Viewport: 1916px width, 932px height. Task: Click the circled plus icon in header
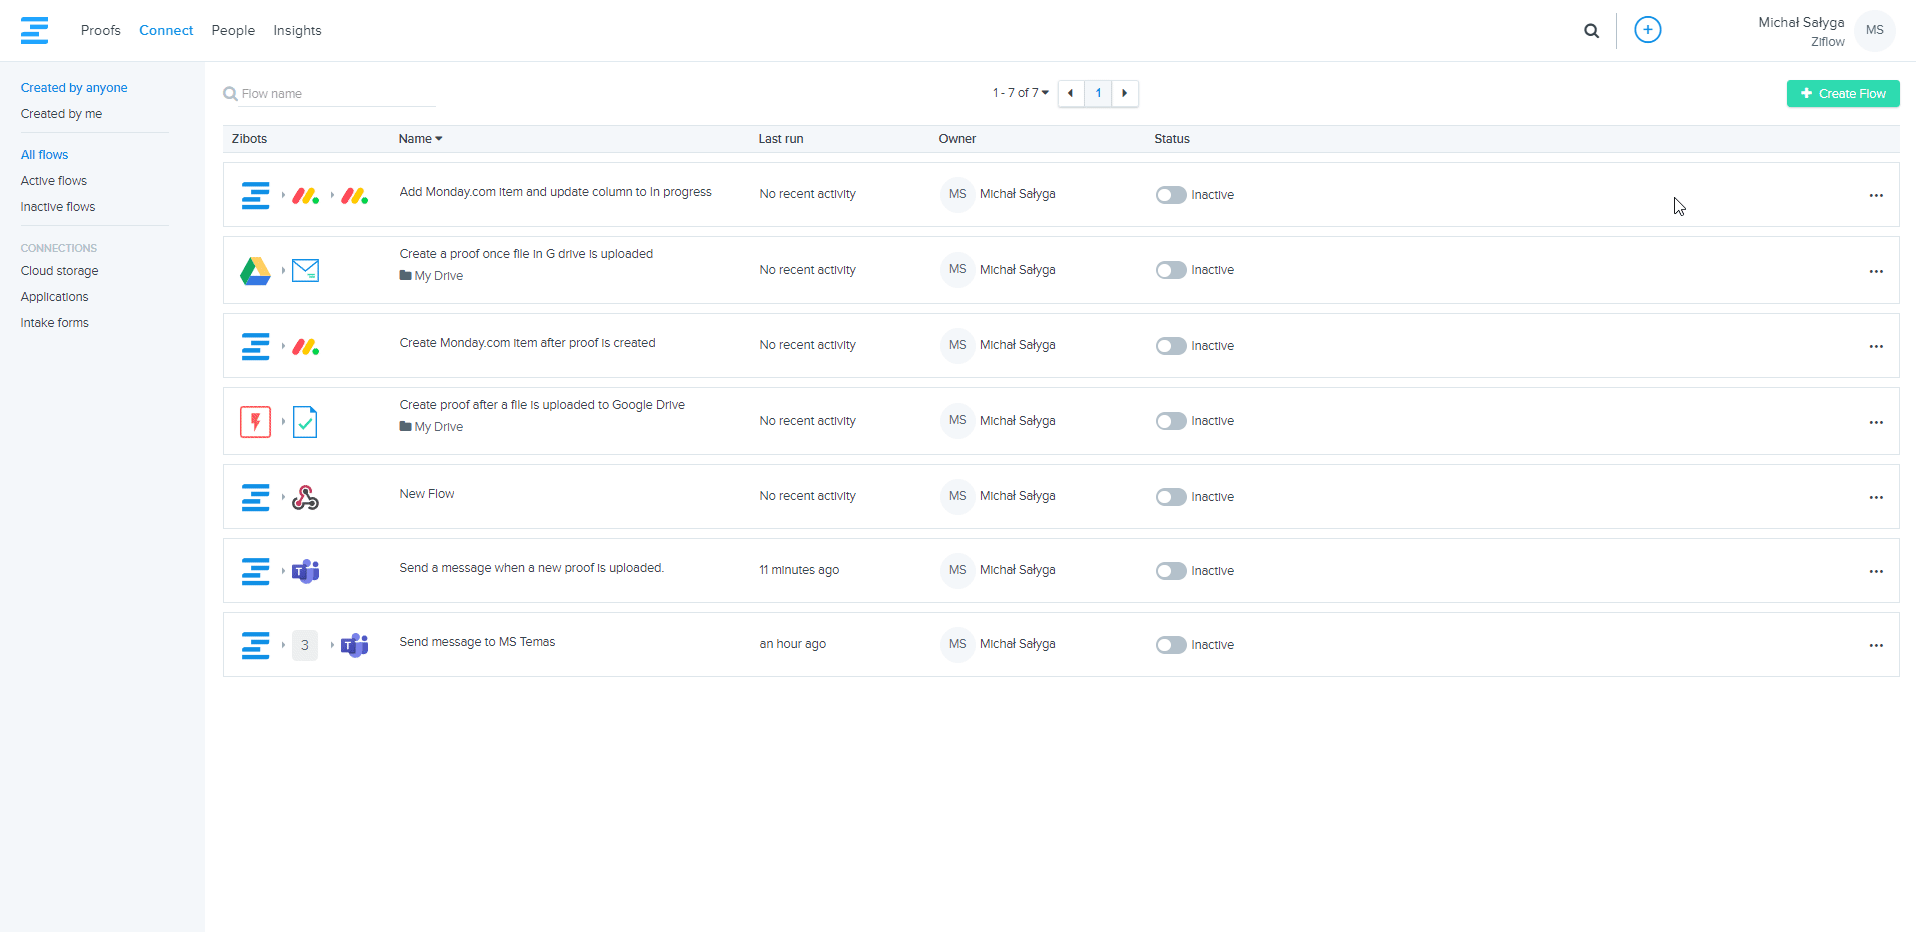click(1647, 30)
